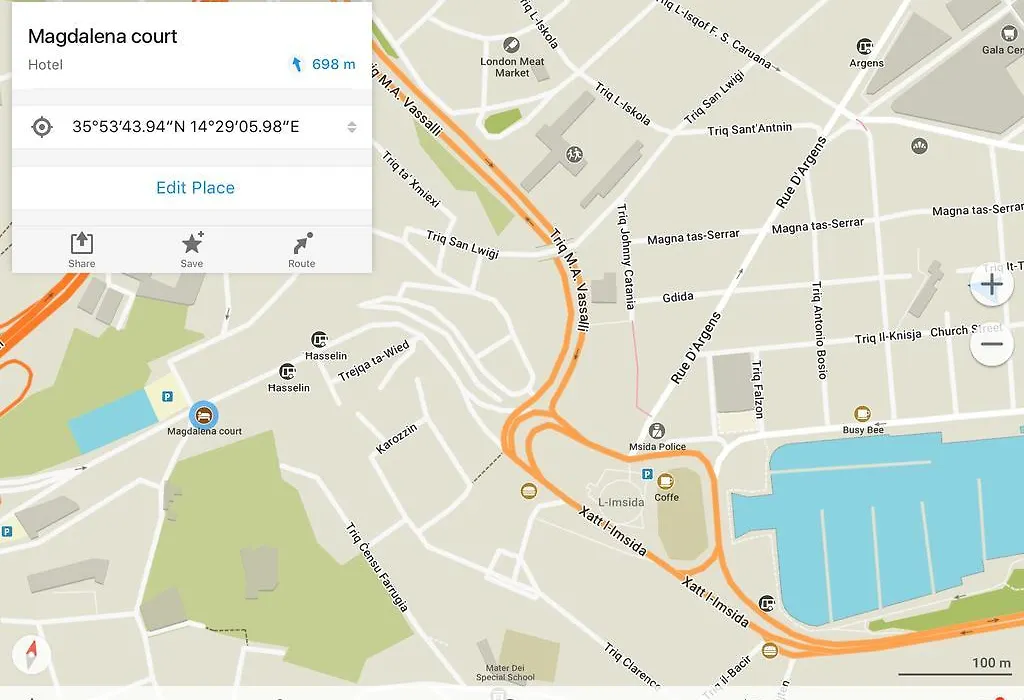
Task: Tap the Coffe cafe marker
Action: click(x=665, y=481)
